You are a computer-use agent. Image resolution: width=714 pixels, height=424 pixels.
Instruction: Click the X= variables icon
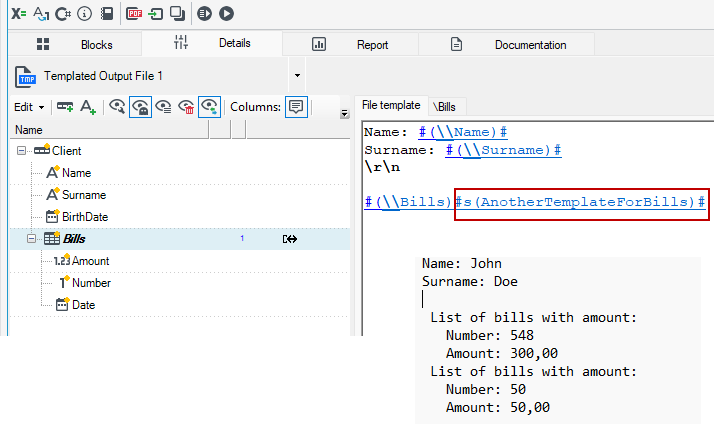pos(19,14)
